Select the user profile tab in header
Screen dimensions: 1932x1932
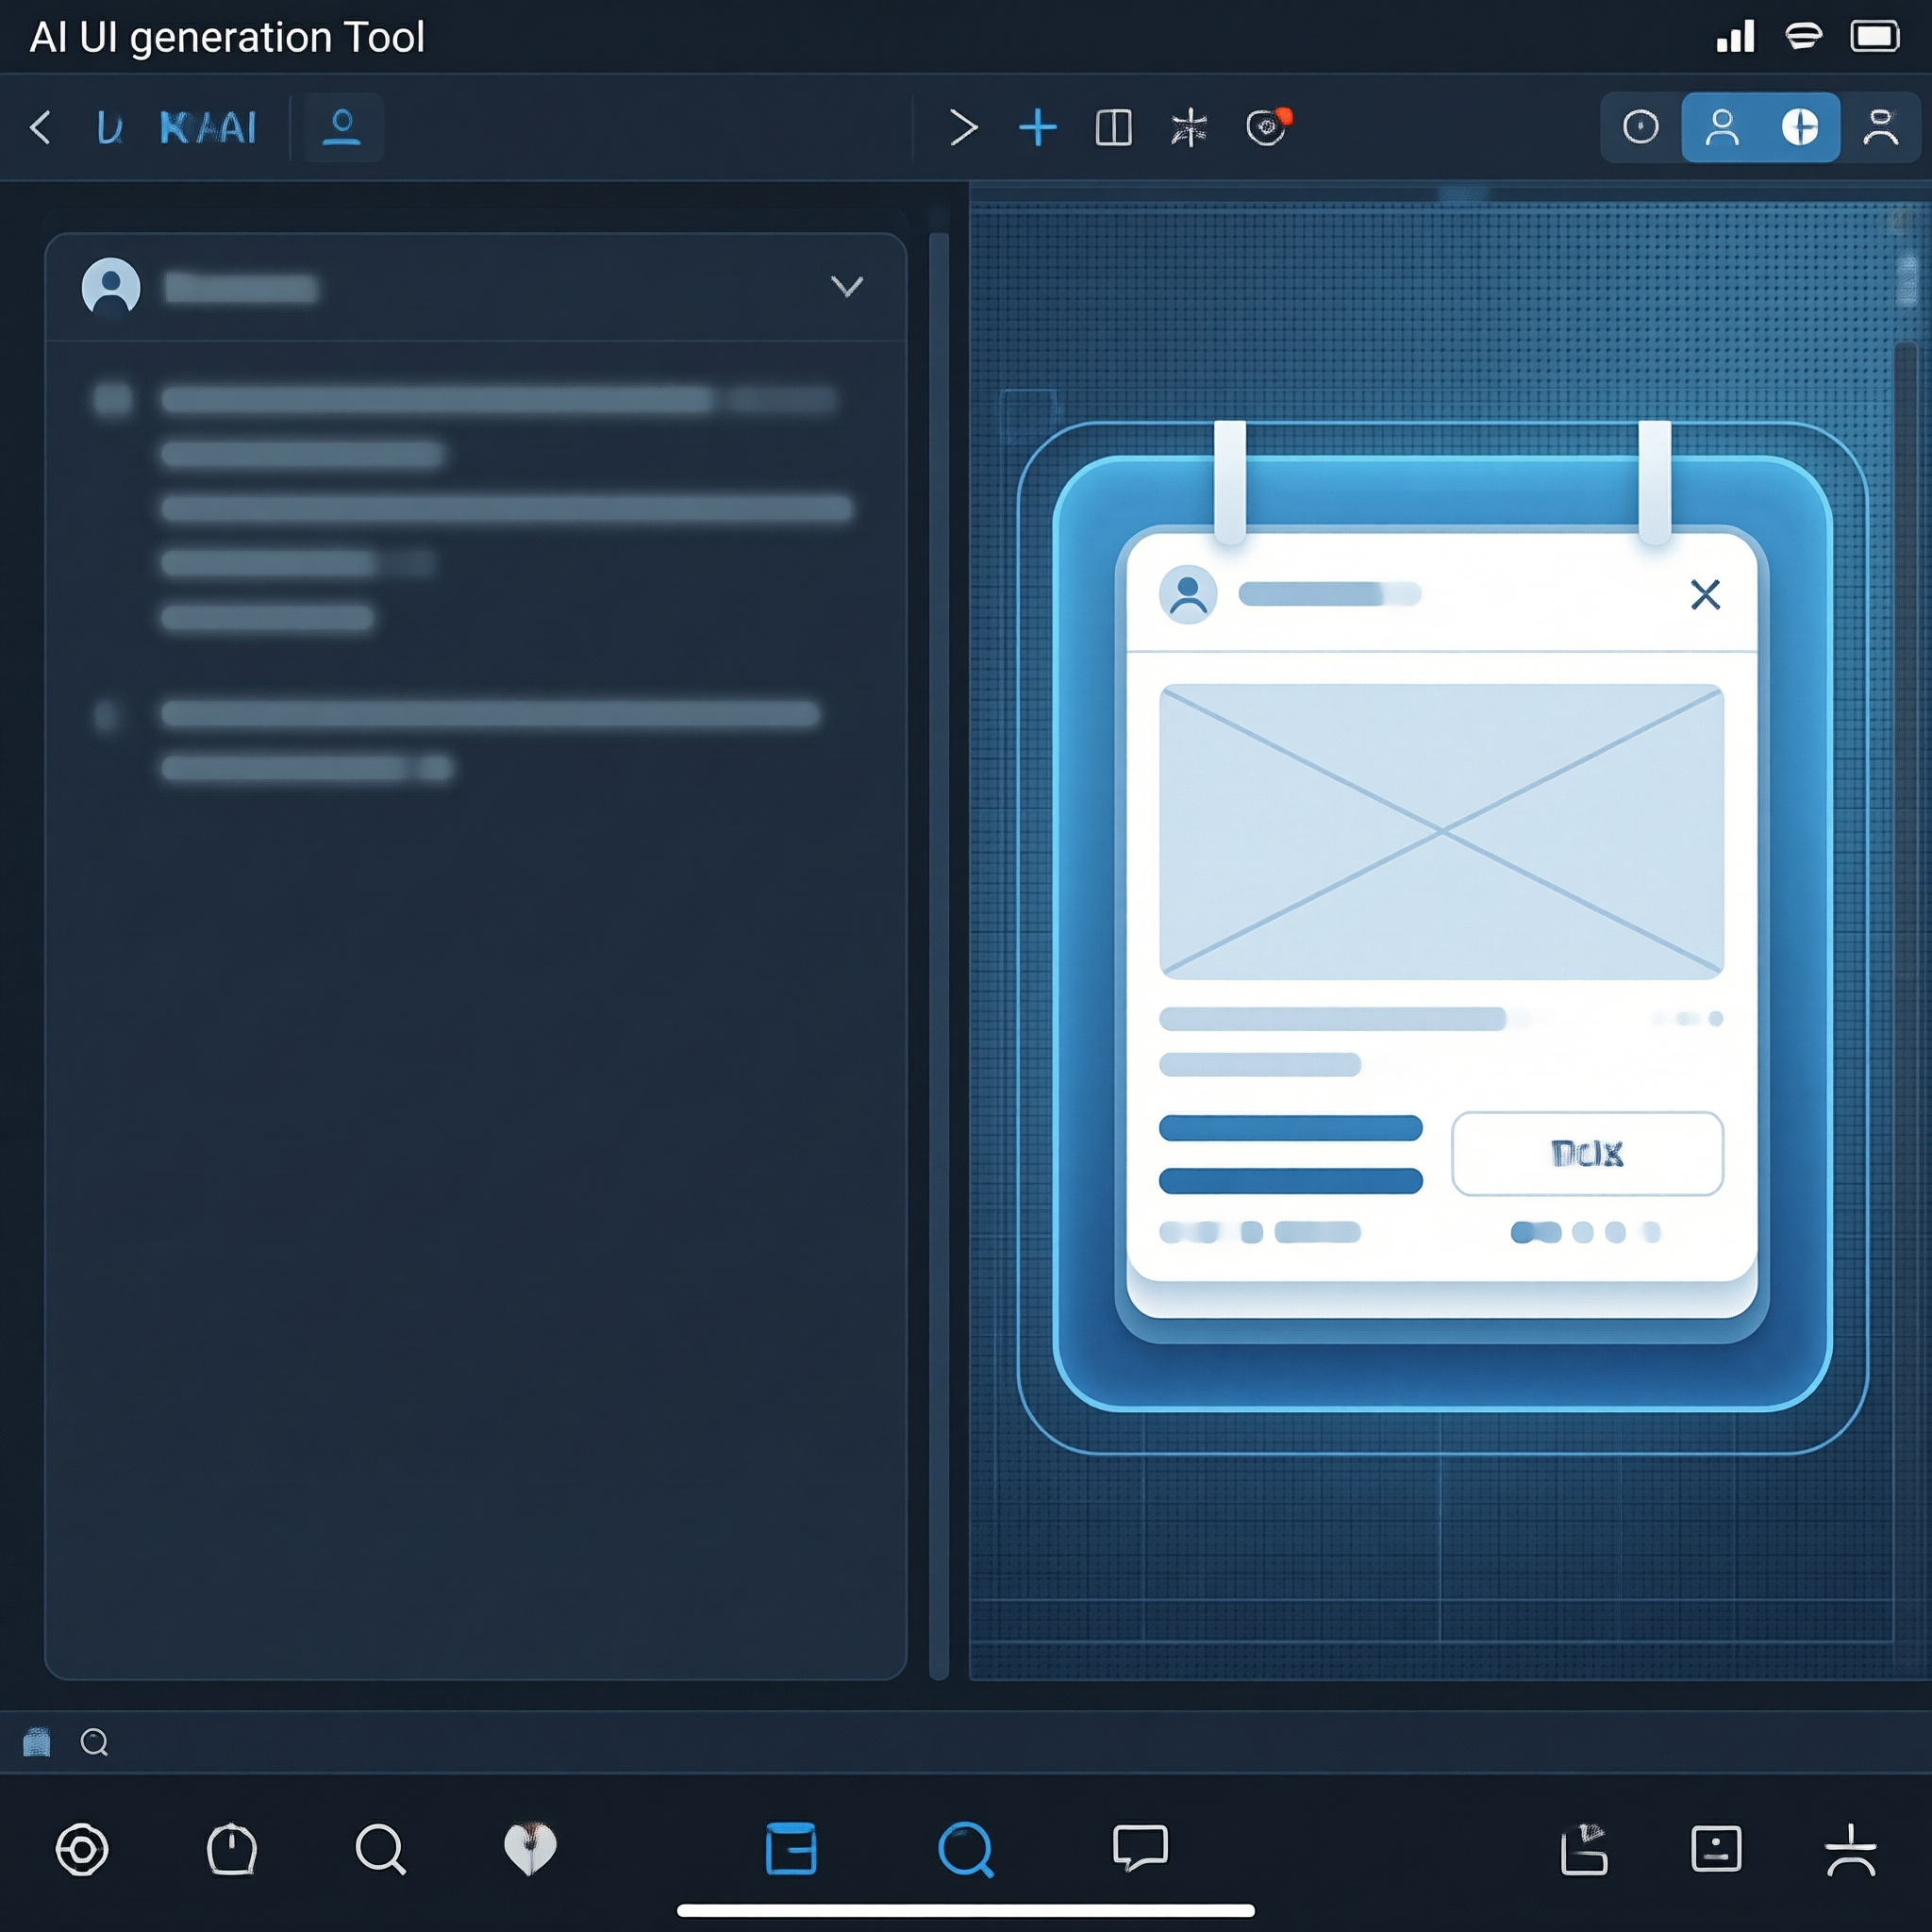[x=342, y=127]
